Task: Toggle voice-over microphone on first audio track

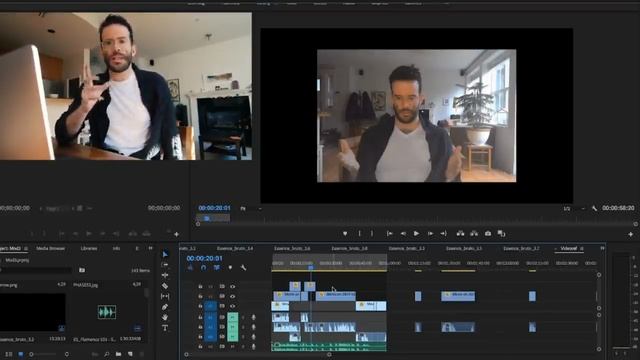Action: tap(253, 317)
